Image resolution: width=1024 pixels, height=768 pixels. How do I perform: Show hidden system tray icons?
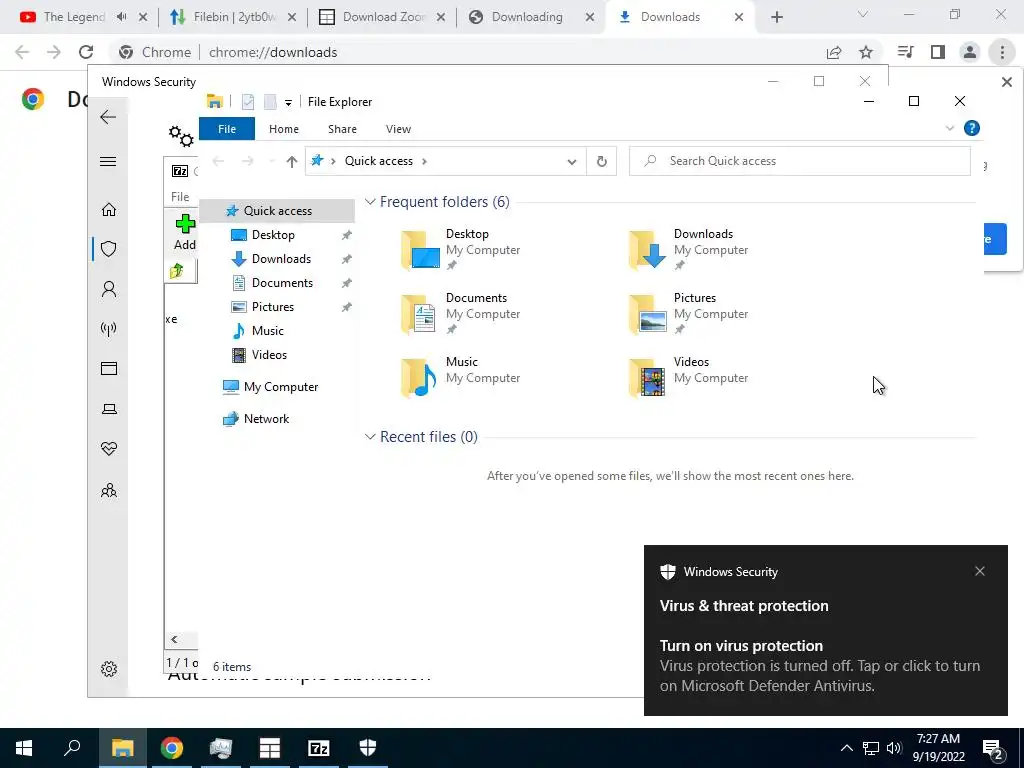[x=846, y=748]
